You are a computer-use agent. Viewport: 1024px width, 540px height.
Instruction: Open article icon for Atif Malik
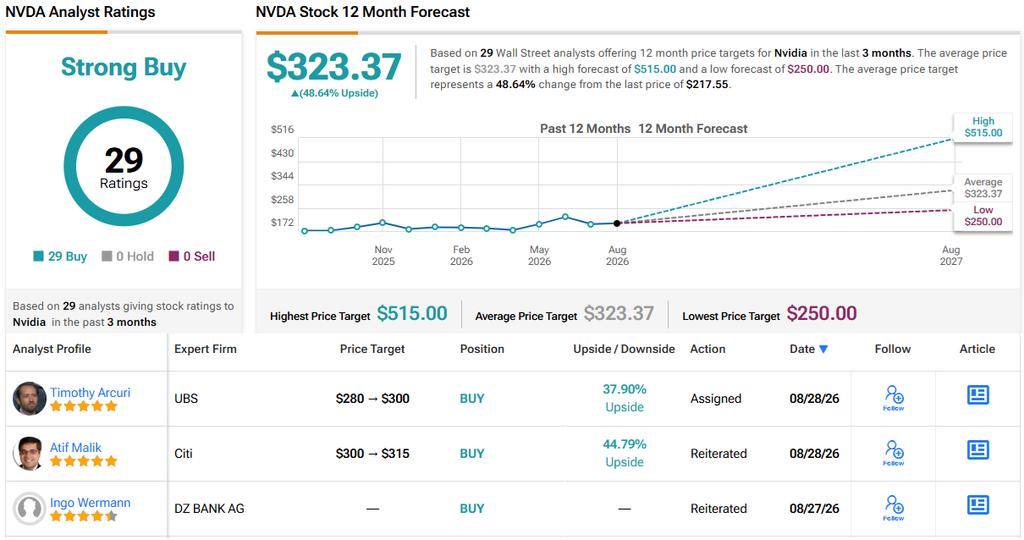tap(978, 450)
